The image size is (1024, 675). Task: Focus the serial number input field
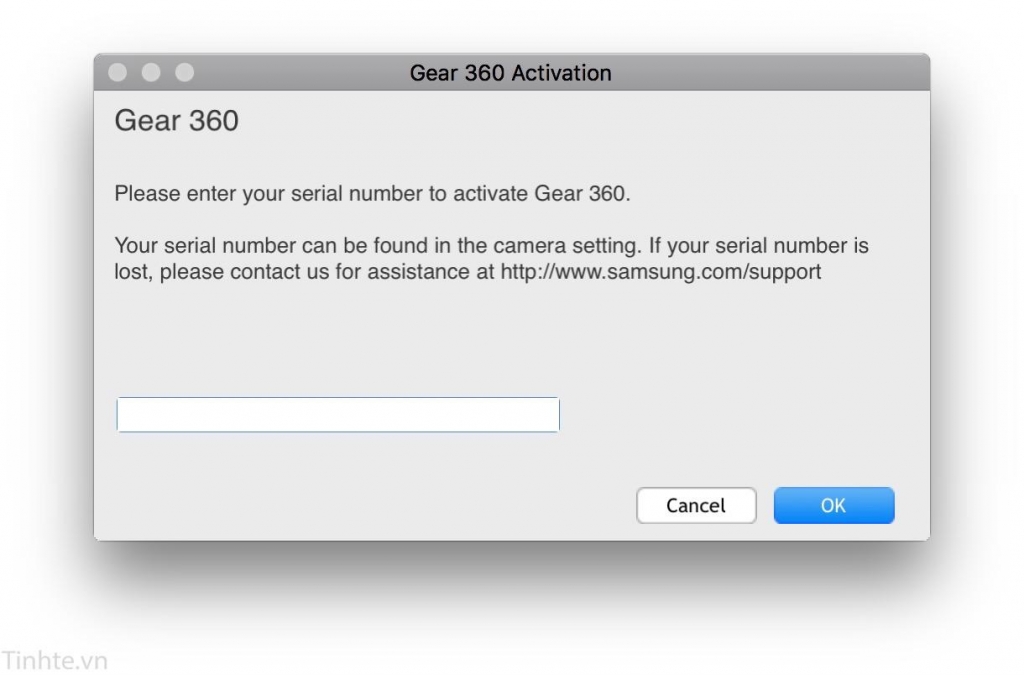click(x=338, y=415)
